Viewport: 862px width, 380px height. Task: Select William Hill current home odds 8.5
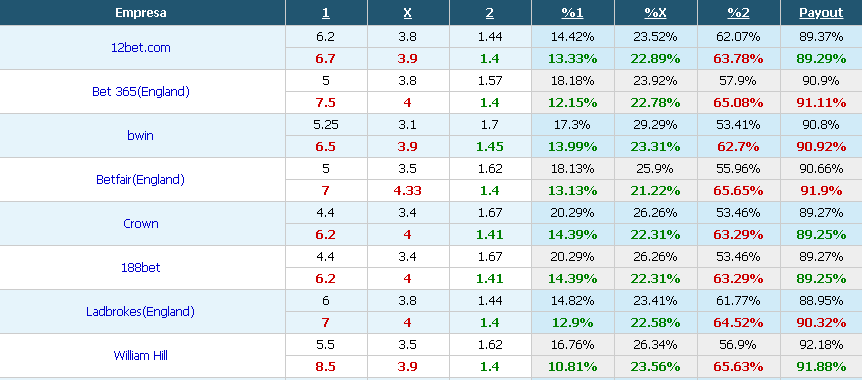tap(325, 367)
